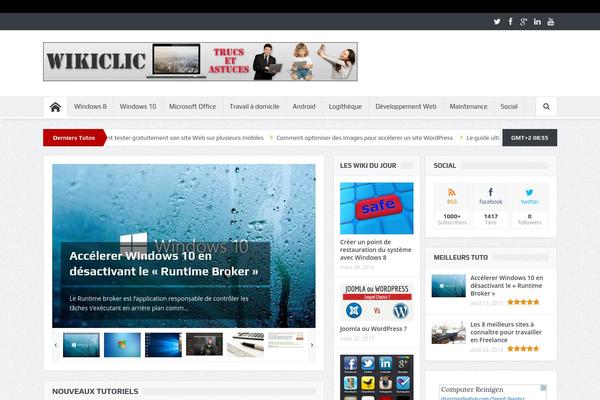The height and width of the screenshot is (400, 600).
Task: Open ticker link about optimiser des images WordPress
Action: (x=364, y=137)
